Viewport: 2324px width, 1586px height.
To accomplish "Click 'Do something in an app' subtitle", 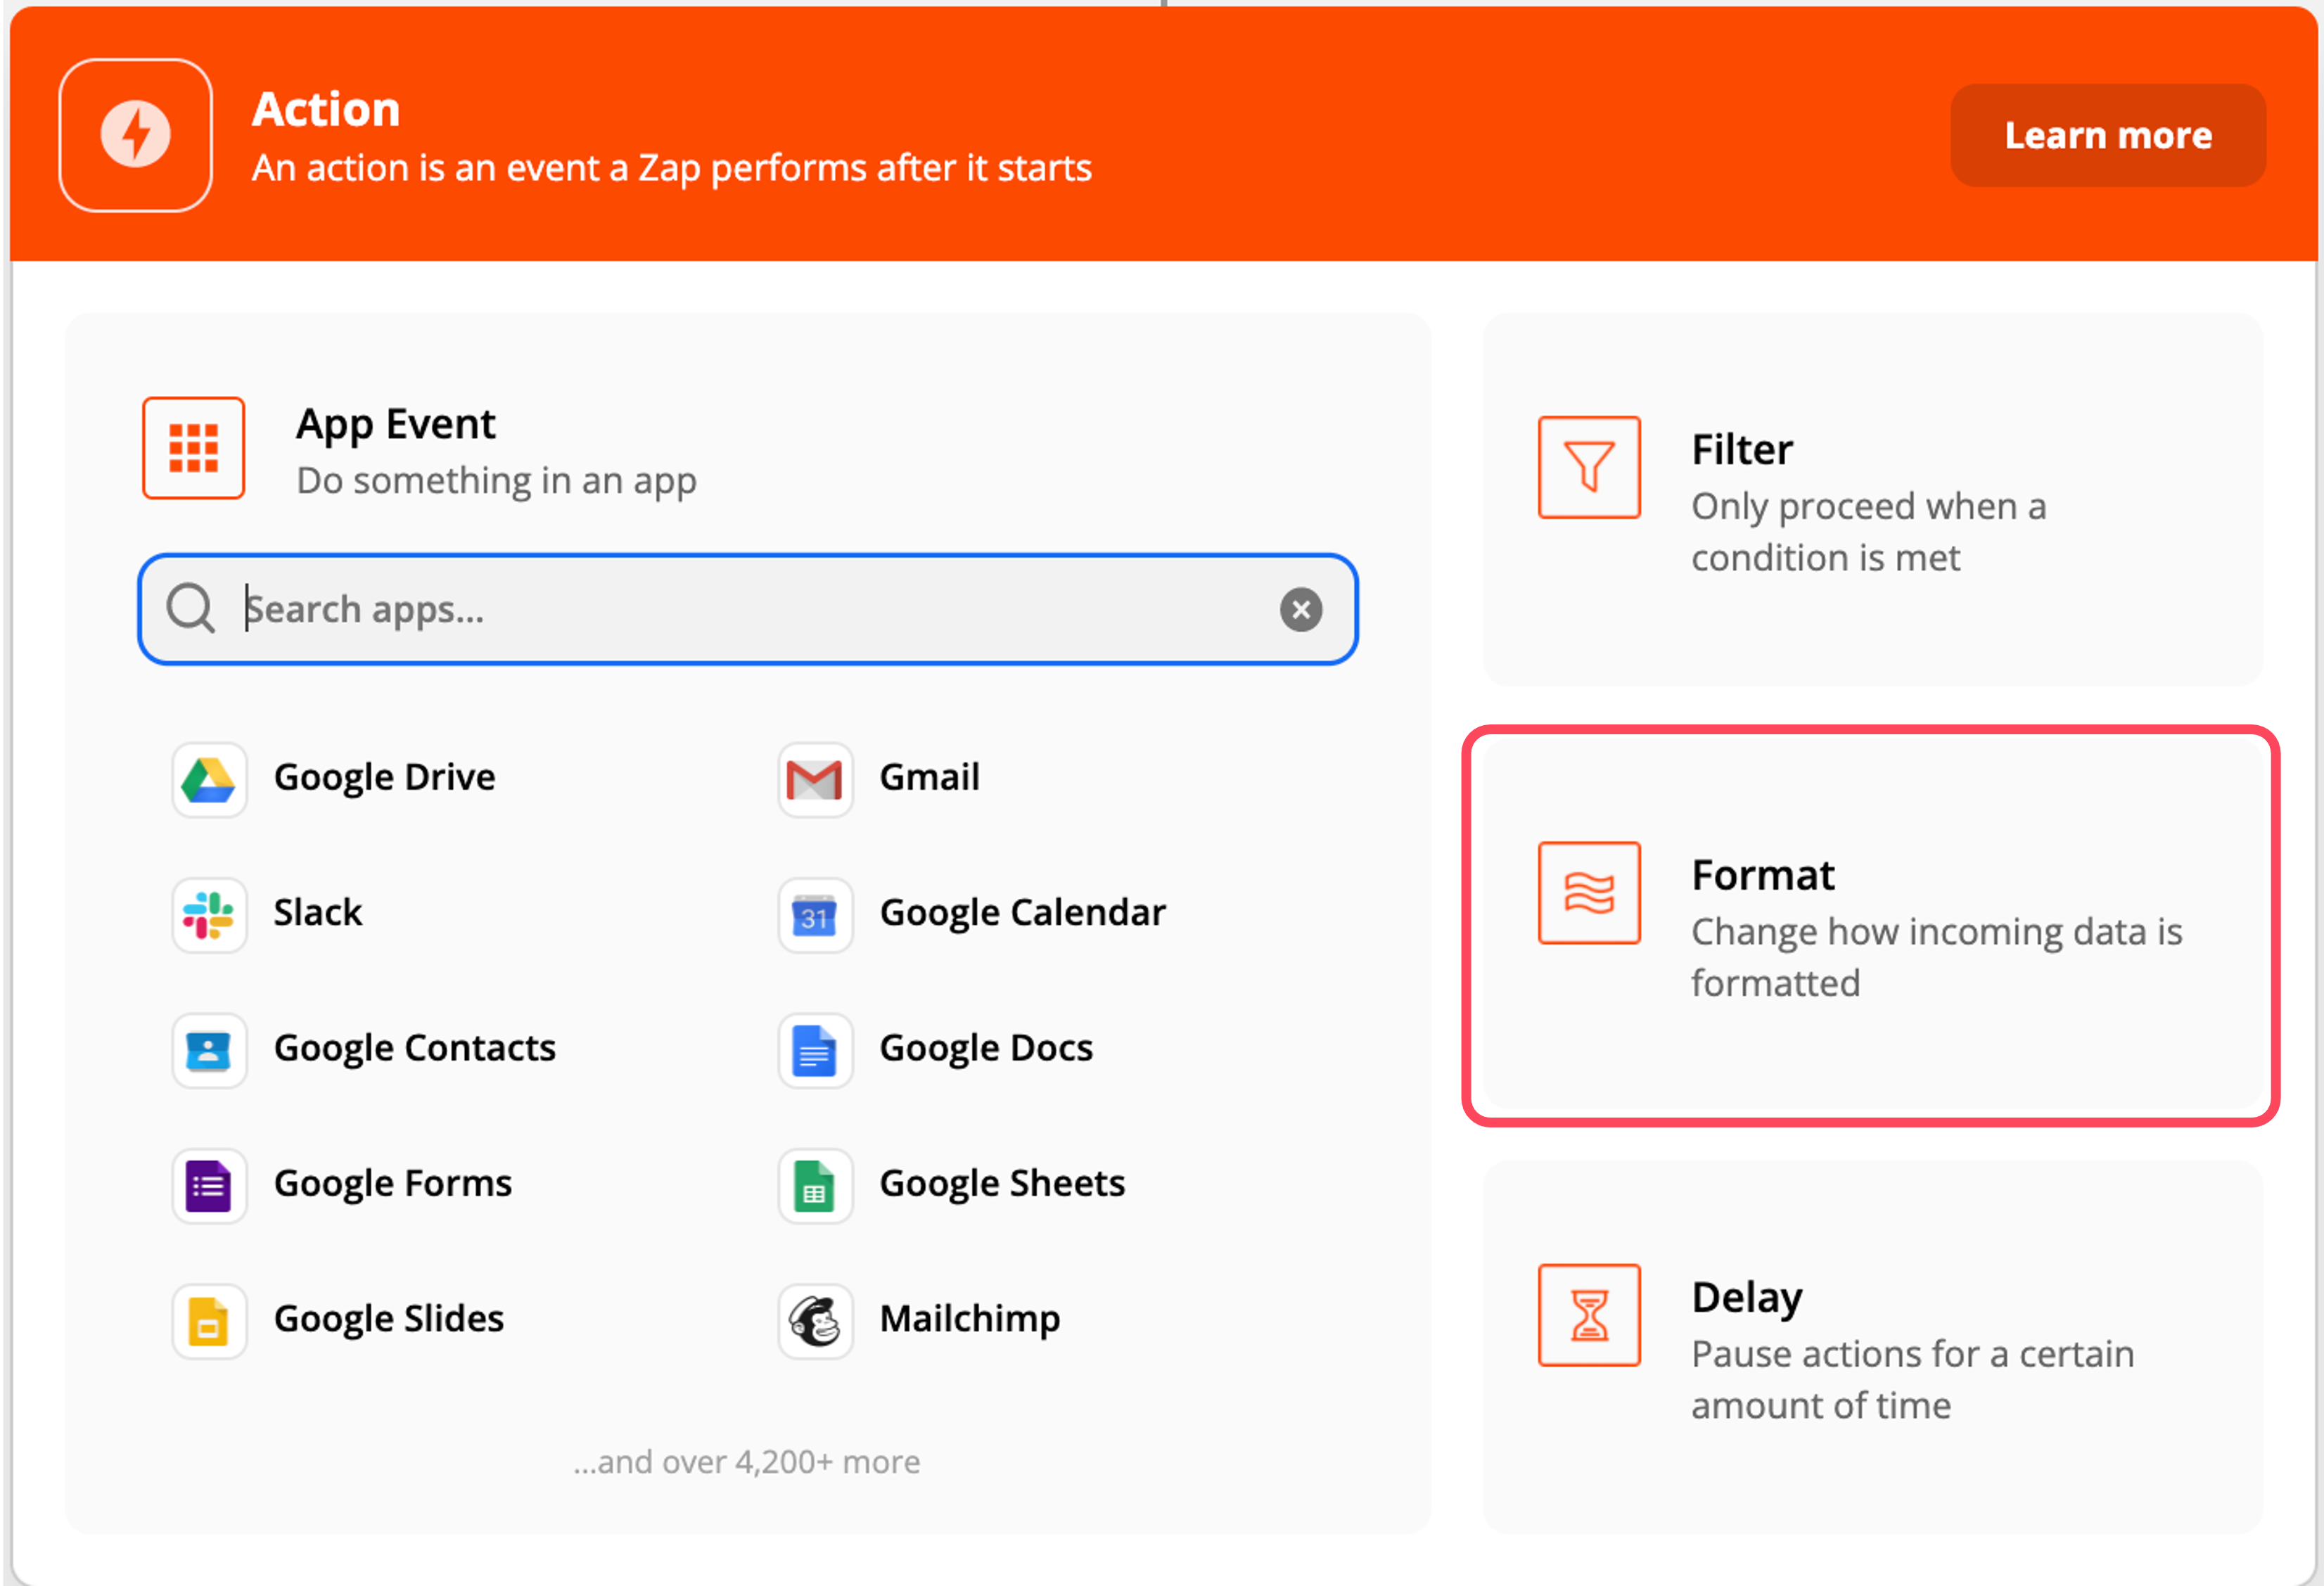I will click(x=497, y=481).
